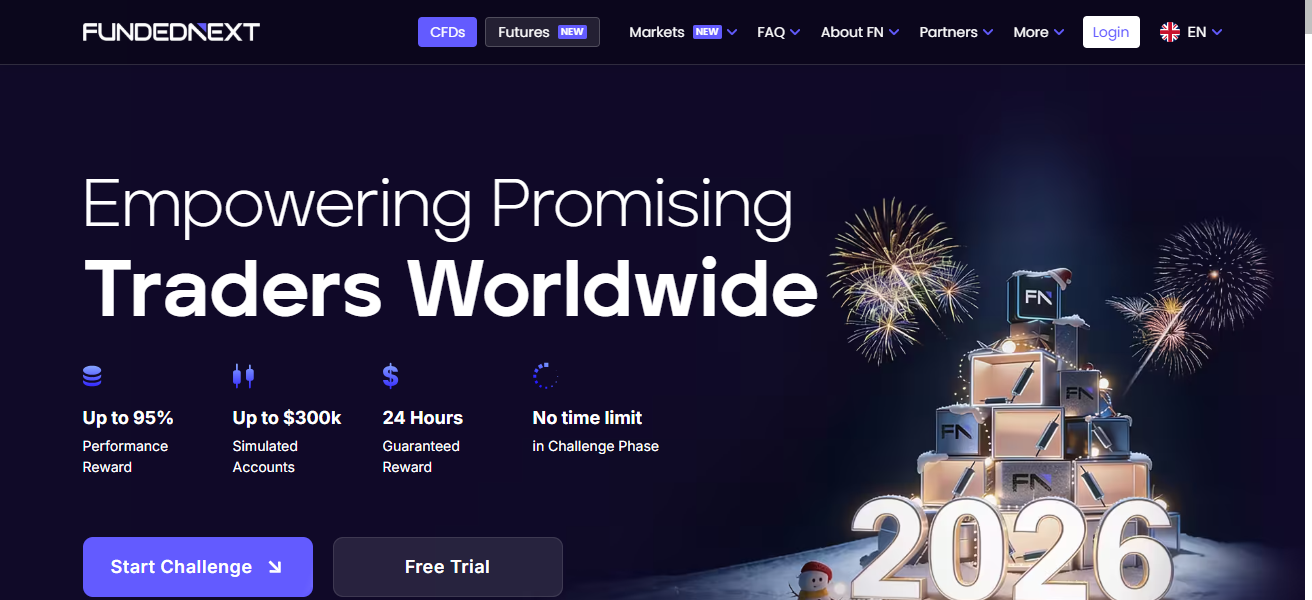Click the Start Challenge button
The image size is (1312, 600).
click(198, 567)
